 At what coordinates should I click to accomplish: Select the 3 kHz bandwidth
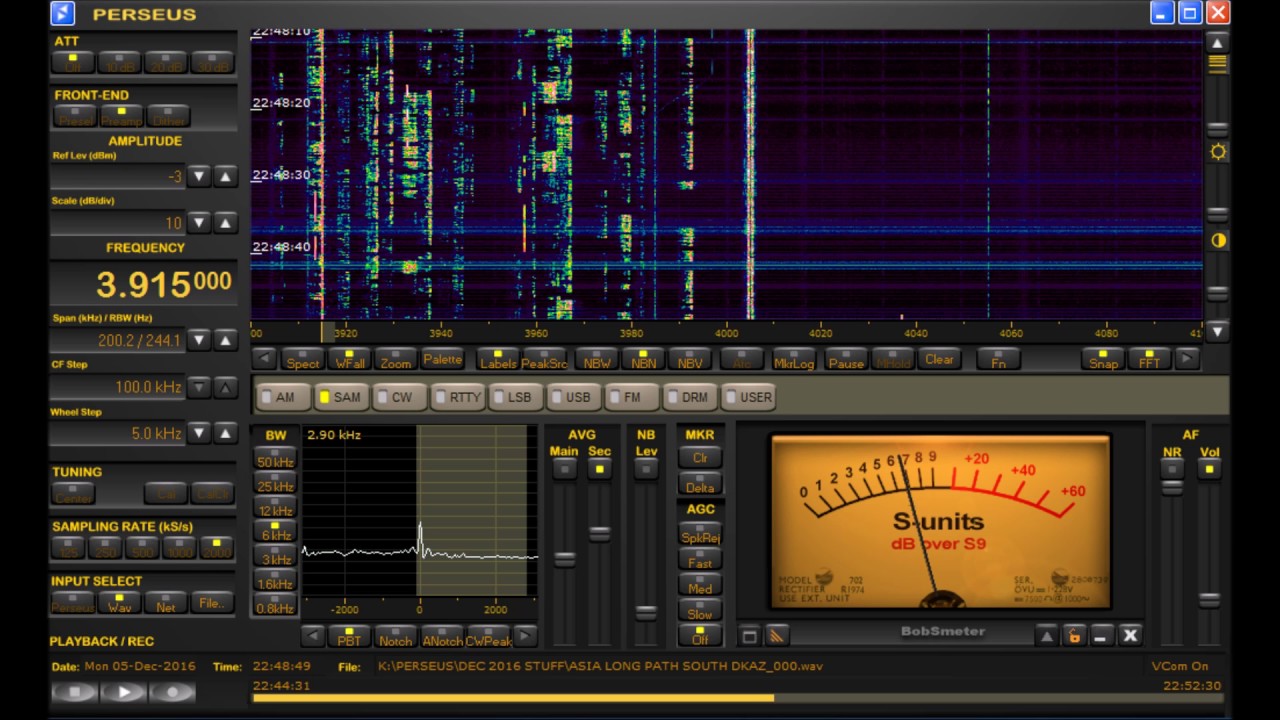click(275, 556)
